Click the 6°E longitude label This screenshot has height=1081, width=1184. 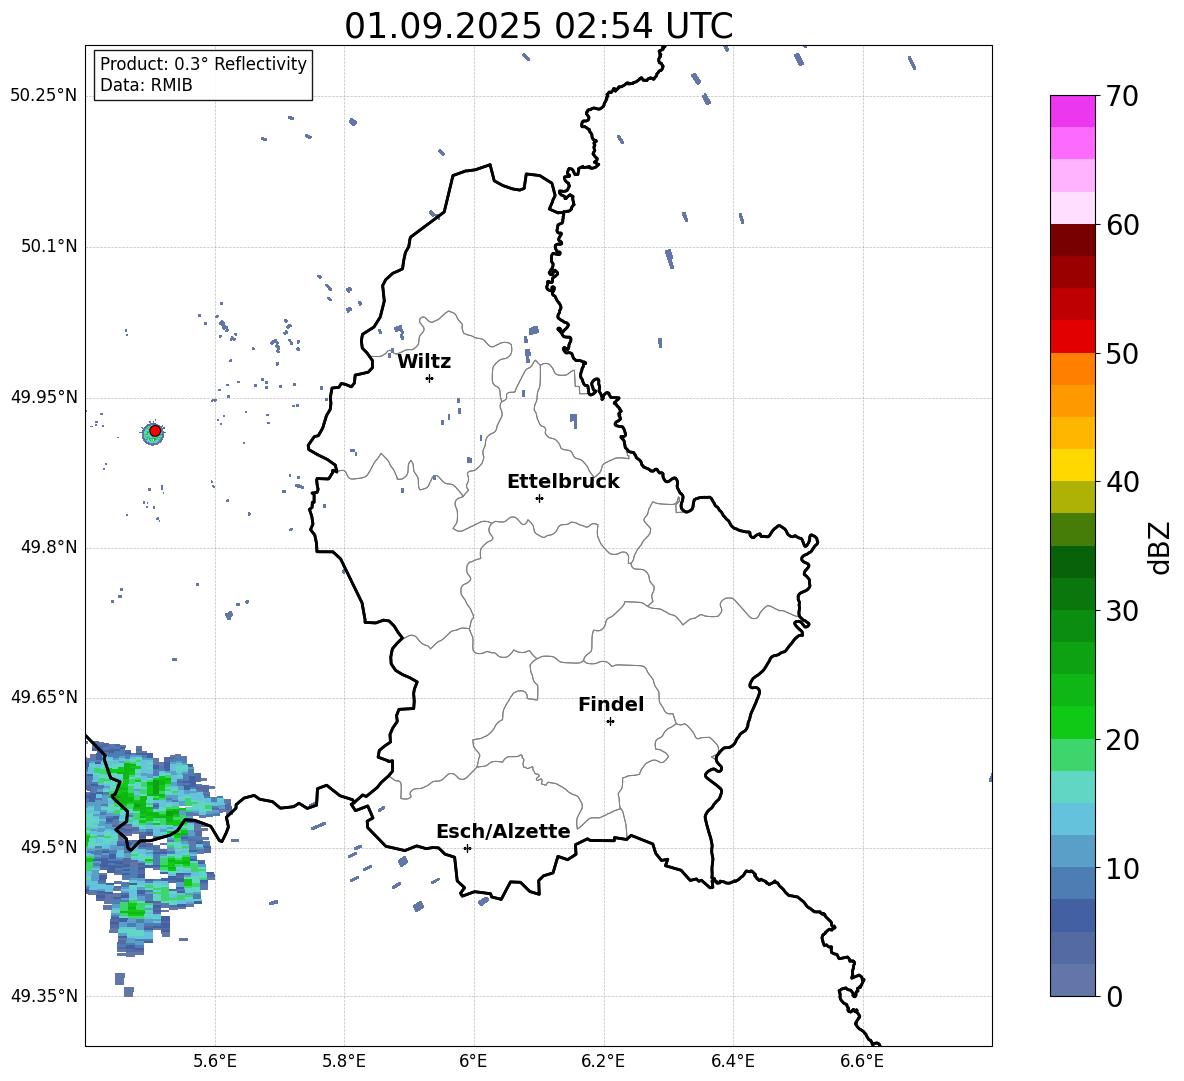[x=473, y=1061]
